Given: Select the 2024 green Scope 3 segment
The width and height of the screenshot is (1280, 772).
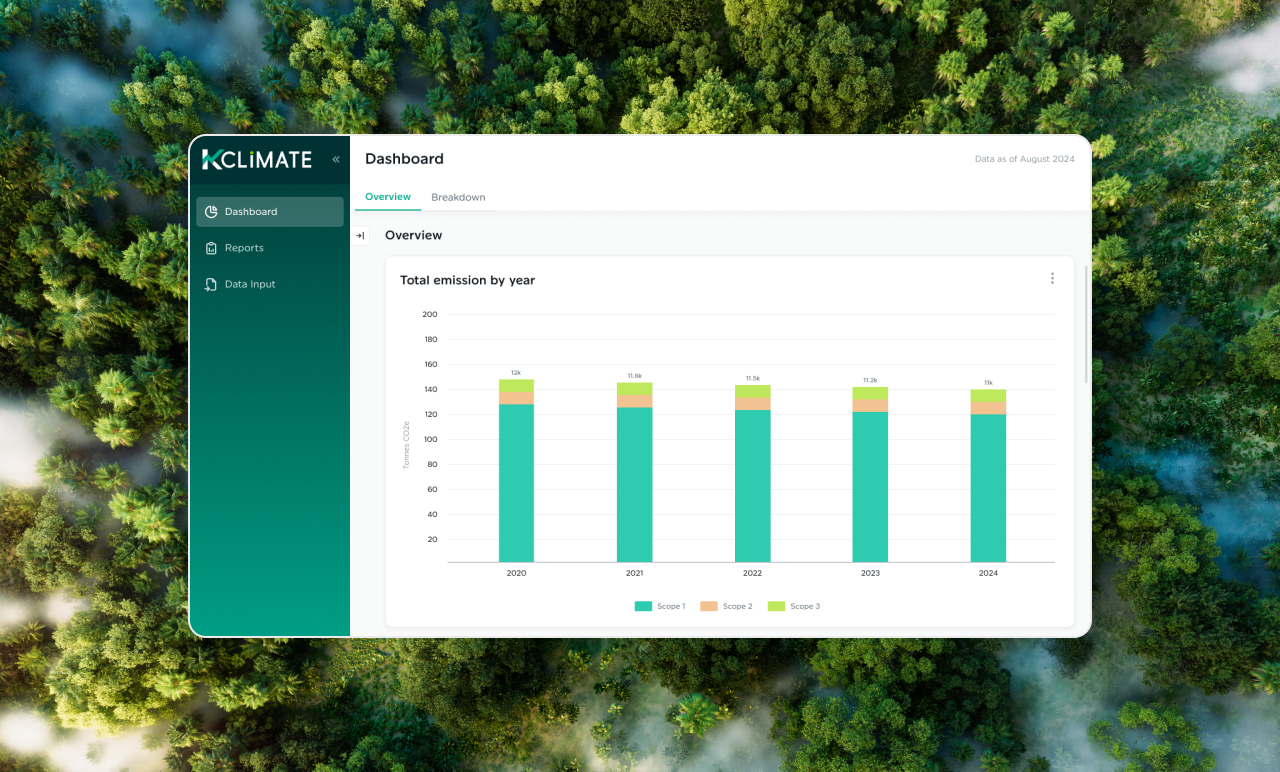Looking at the screenshot, I should [988, 396].
